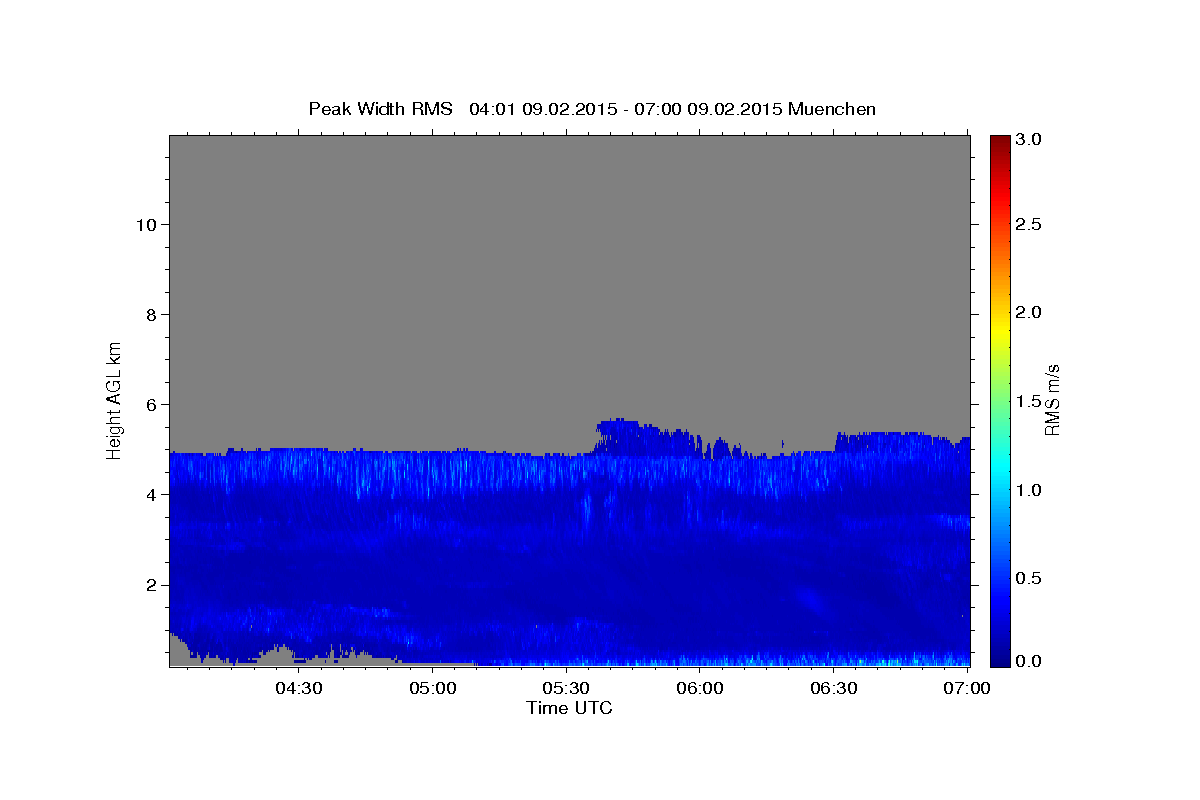The image size is (1200, 800).
Task: Select the 'Muenchen' station name in title
Action: coord(832,109)
